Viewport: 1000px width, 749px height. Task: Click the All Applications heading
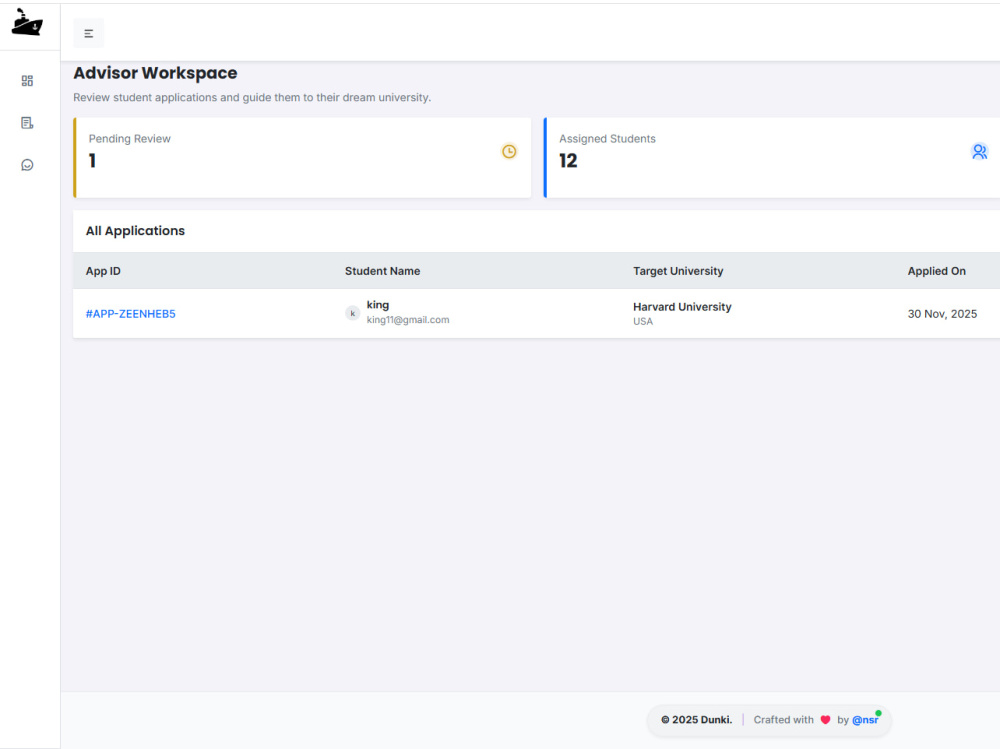pos(135,231)
